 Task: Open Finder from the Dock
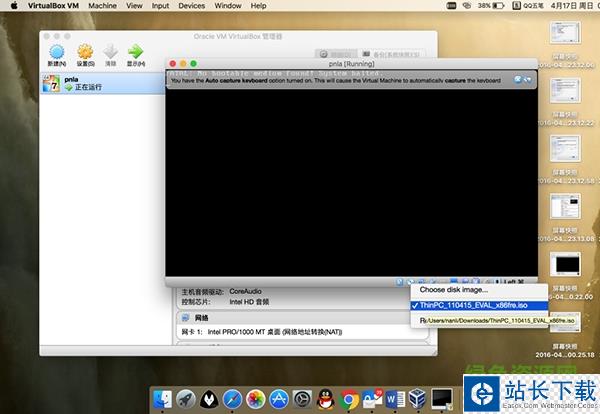coord(162,399)
